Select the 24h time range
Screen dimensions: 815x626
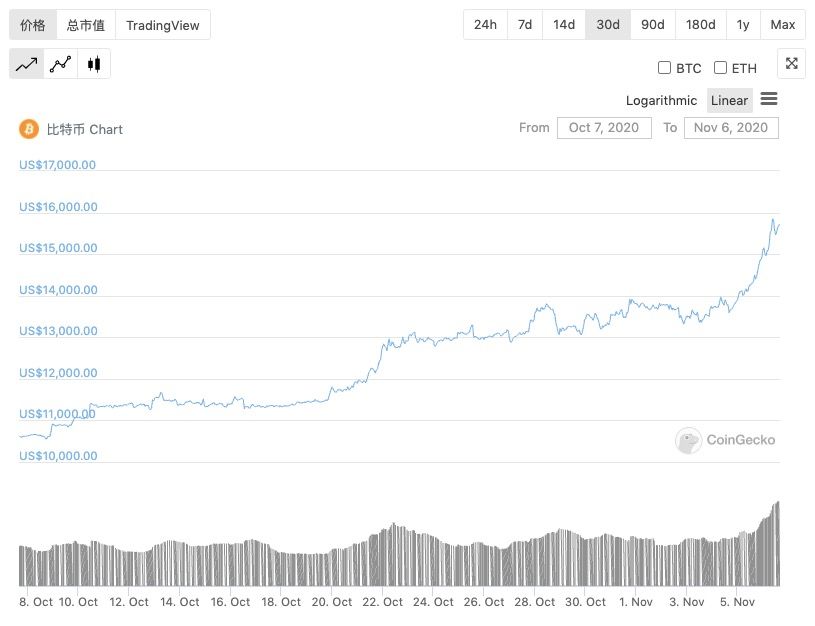pyautogui.click(x=485, y=25)
